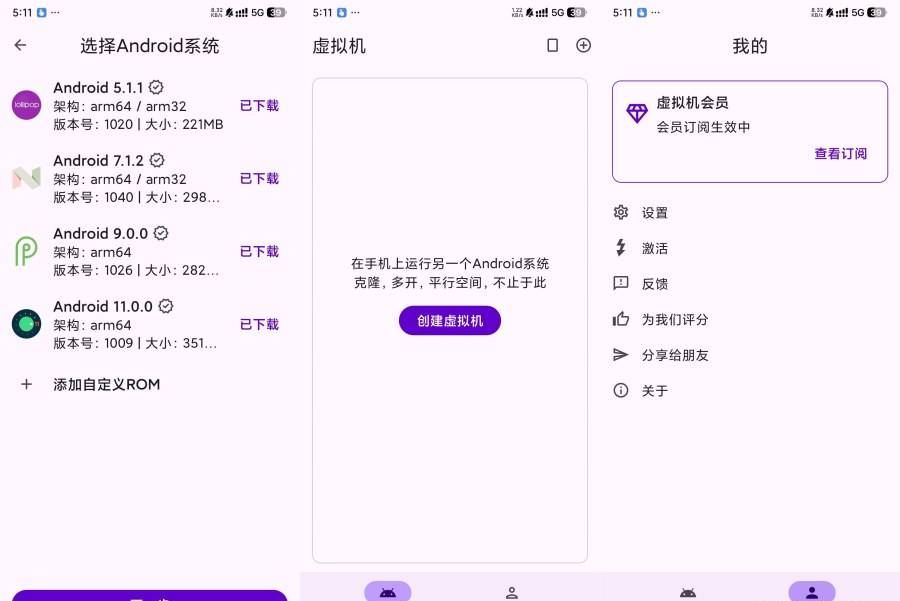The image size is (900, 601).
Task: Tap the 创建虚拟机 button
Action: 450,320
